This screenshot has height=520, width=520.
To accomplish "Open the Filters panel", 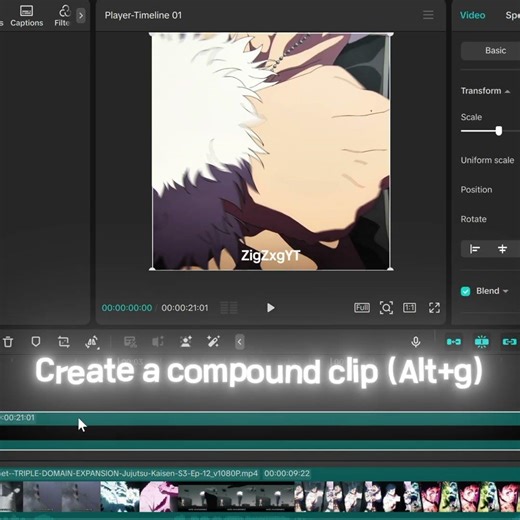I will (x=62, y=16).
